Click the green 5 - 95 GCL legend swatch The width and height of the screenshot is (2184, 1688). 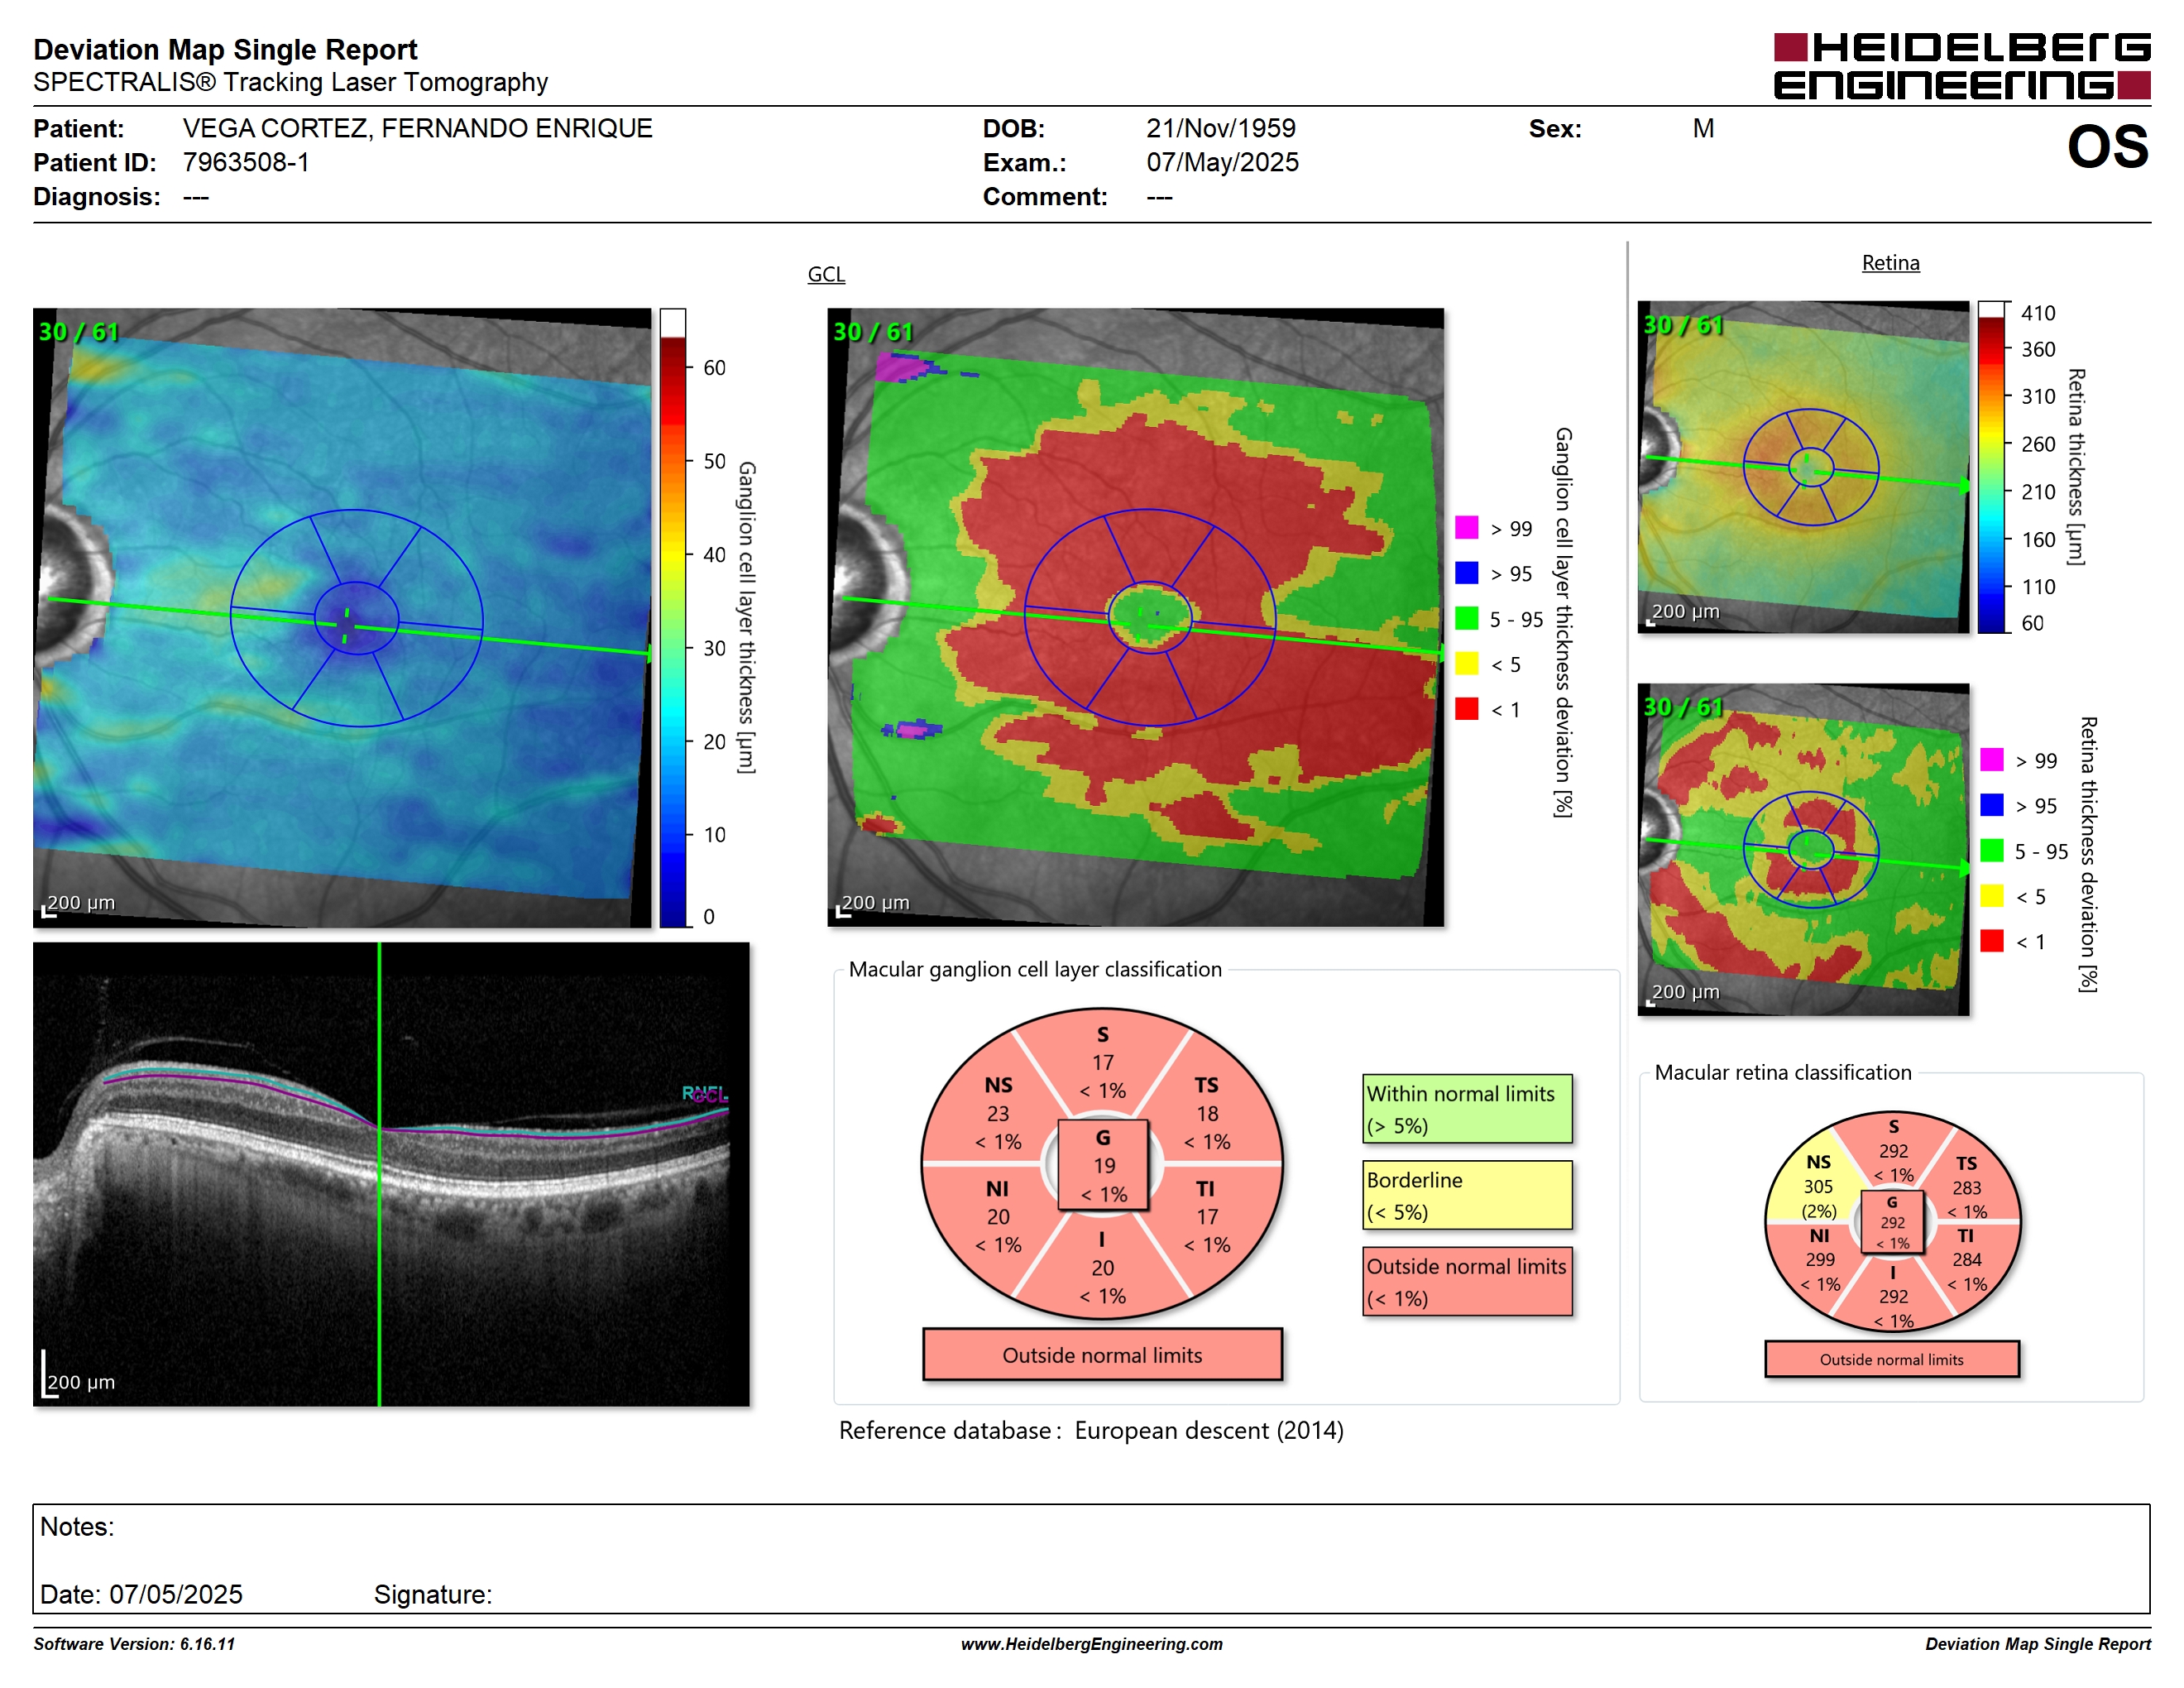(x=1466, y=618)
